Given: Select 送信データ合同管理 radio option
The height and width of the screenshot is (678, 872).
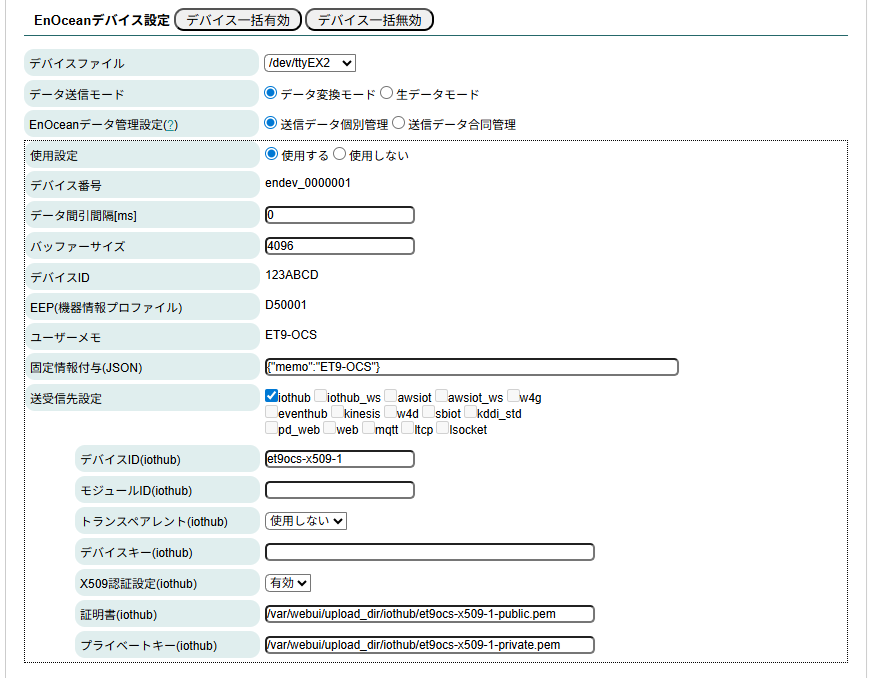Looking at the screenshot, I should pyautogui.click(x=398, y=123).
